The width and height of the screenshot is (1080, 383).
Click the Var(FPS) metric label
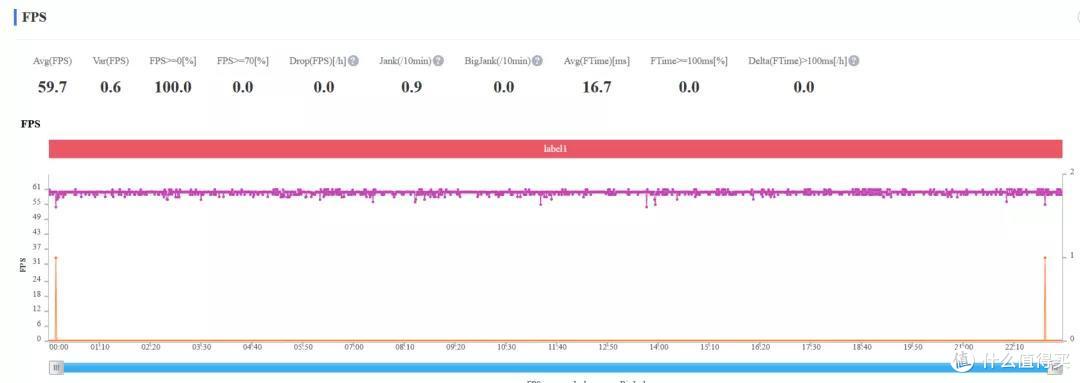[x=110, y=61]
